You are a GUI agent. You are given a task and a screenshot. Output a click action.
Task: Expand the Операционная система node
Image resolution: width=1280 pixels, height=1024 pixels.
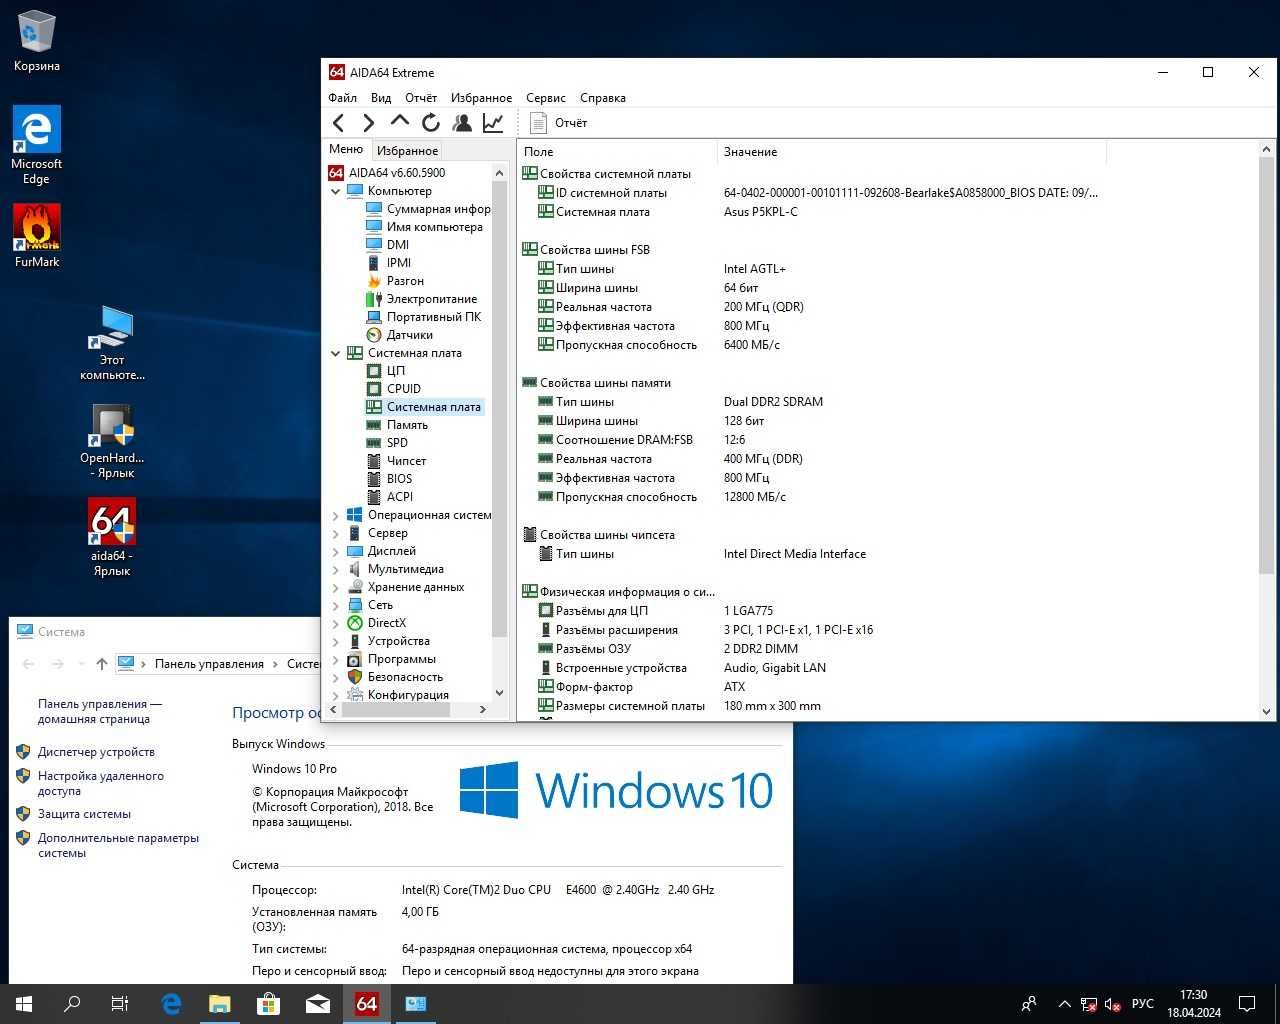click(336, 515)
